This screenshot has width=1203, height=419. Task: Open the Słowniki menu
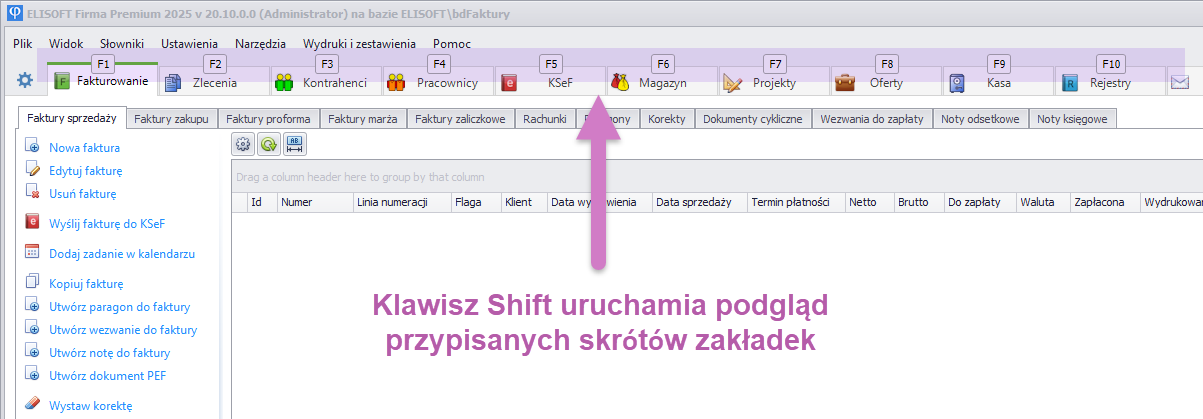tap(122, 44)
